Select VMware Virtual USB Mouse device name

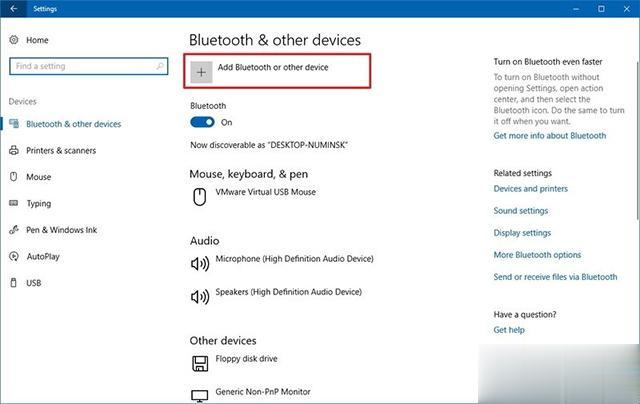[x=266, y=192]
